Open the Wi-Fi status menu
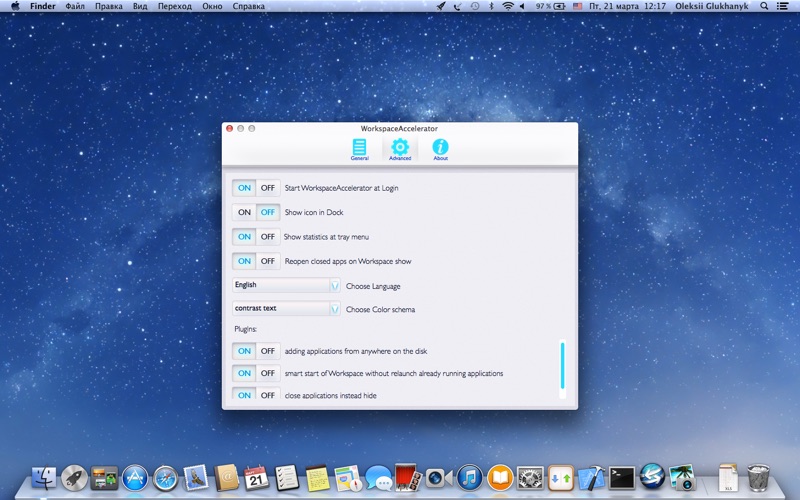This screenshot has height=500, width=800. click(x=508, y=6)
